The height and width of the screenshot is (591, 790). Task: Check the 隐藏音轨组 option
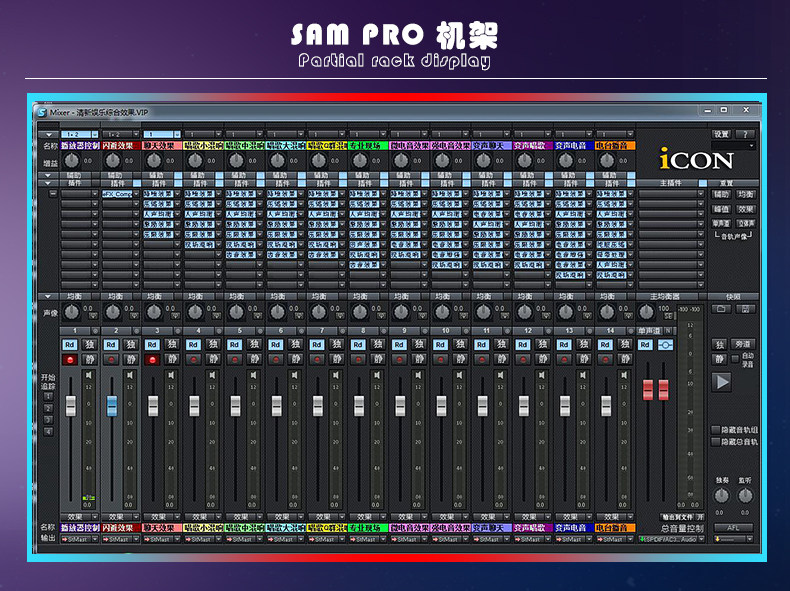tap(715, 430)
